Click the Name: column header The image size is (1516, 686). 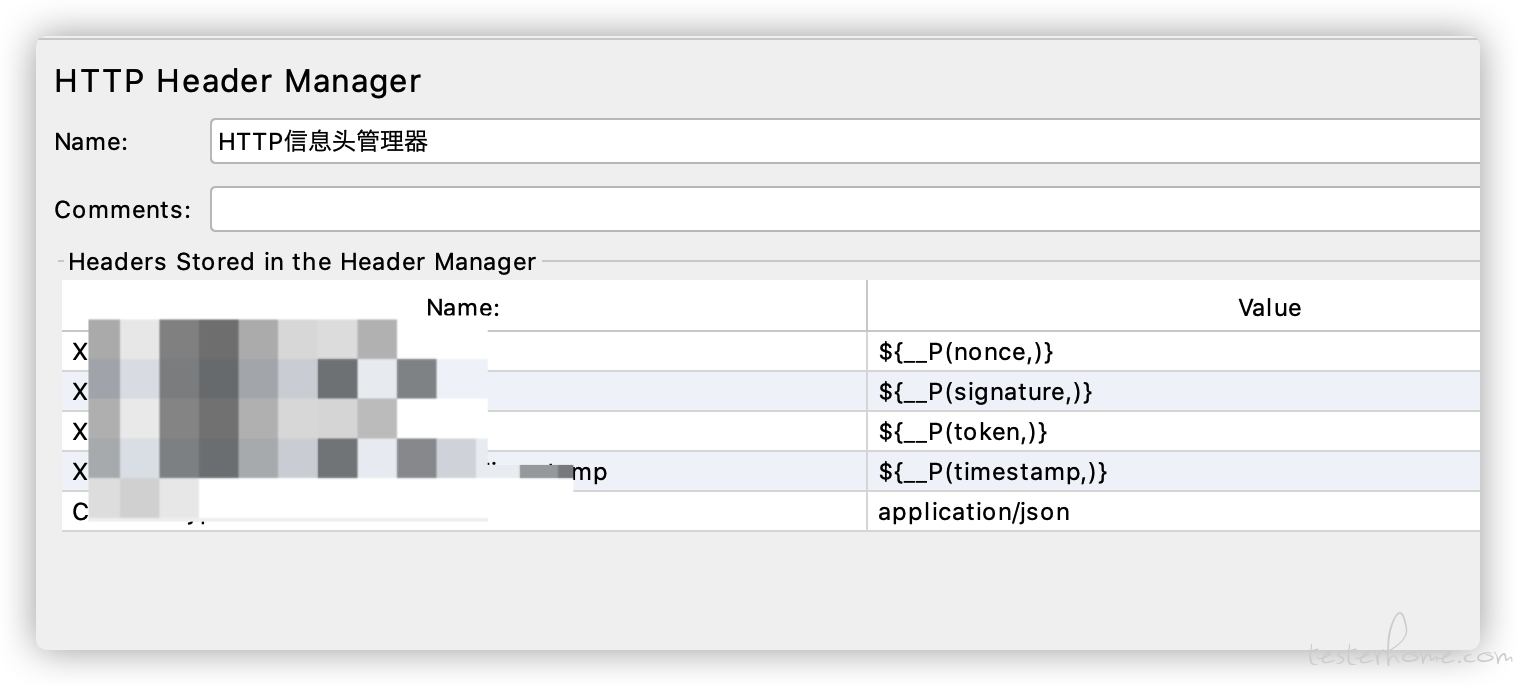[x=463, y=307]
